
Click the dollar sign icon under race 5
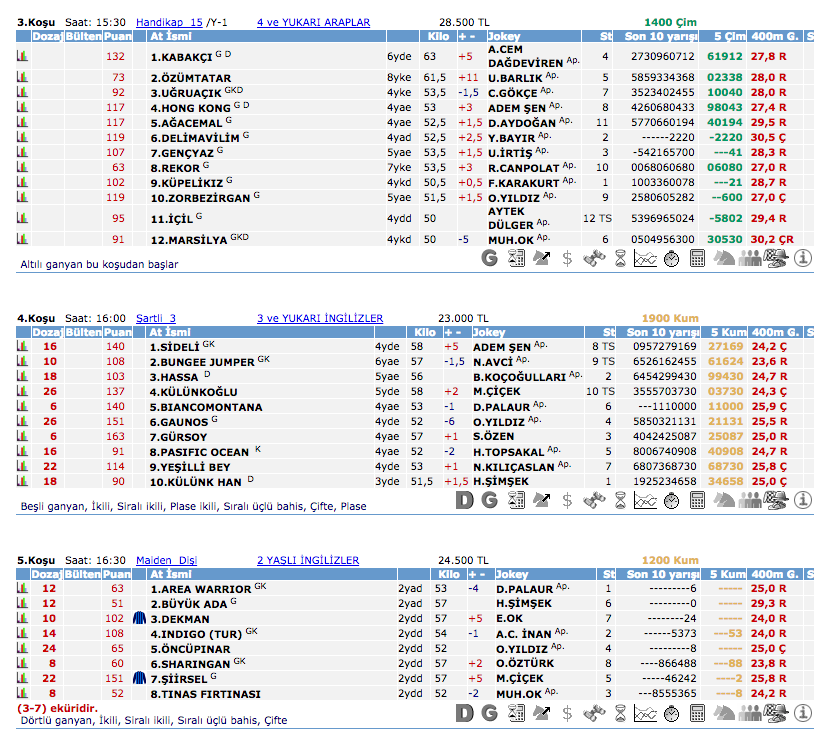click(x=568, y=713)
